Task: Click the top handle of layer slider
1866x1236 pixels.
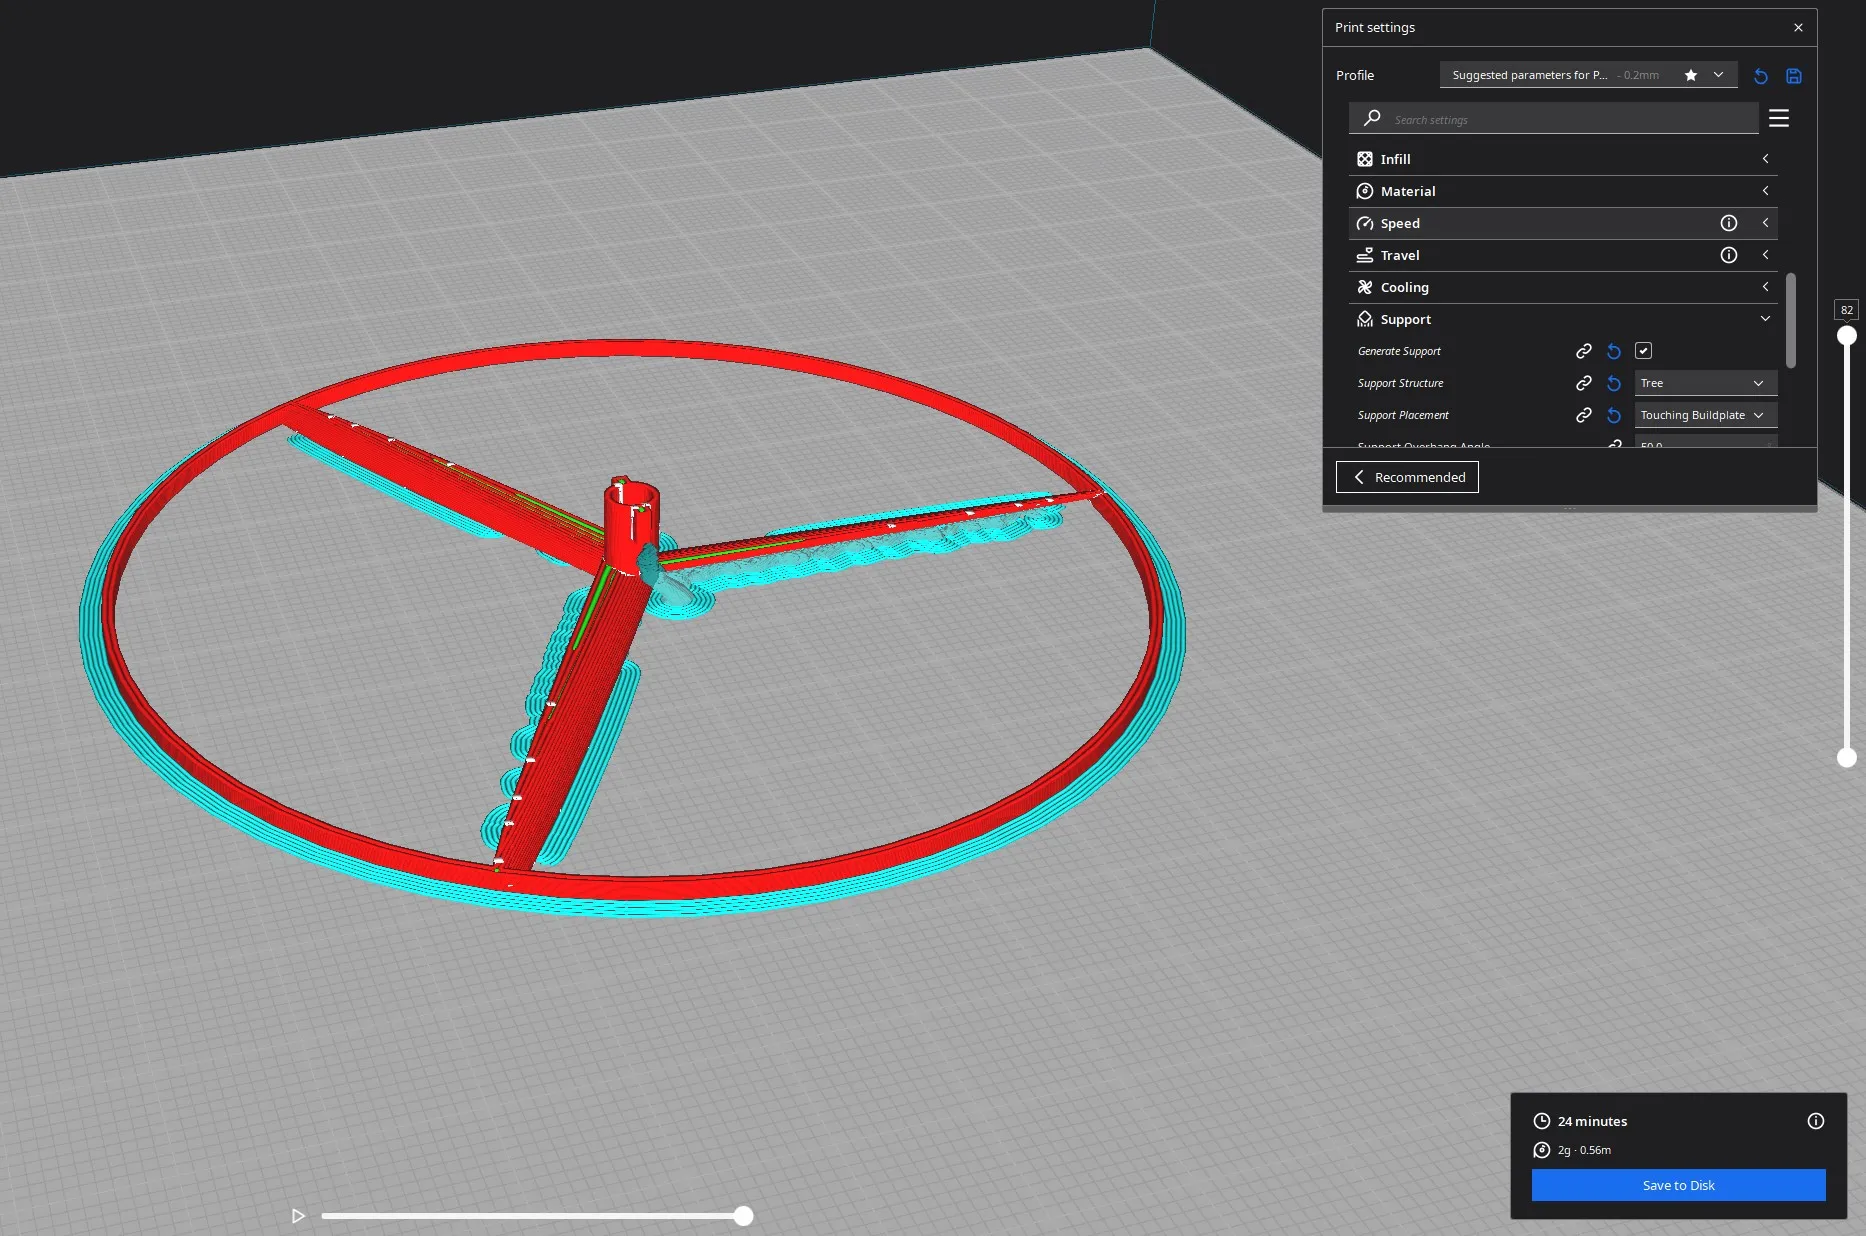Action: click(1847, 336)
